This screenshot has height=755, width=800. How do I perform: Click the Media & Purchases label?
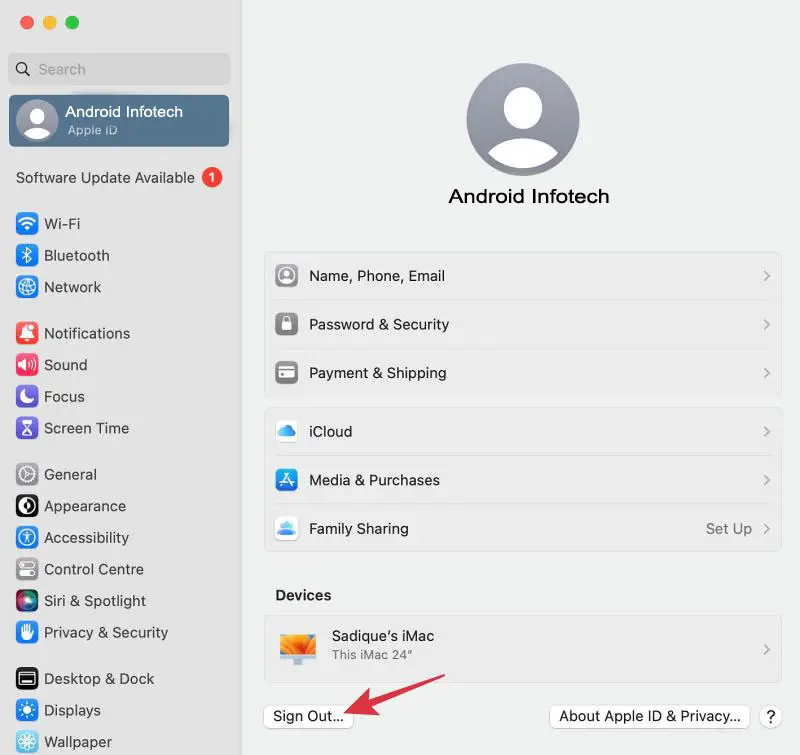tap(374, 480)
